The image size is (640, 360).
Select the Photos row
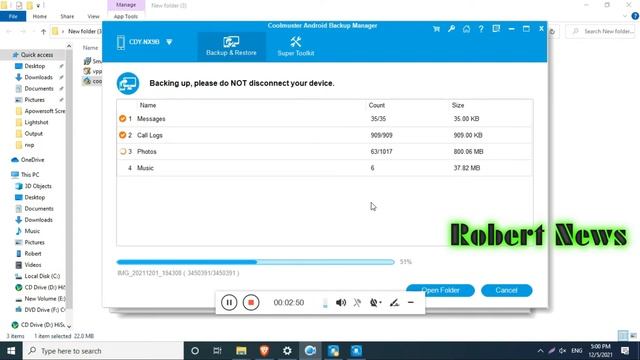click(324, 151)
